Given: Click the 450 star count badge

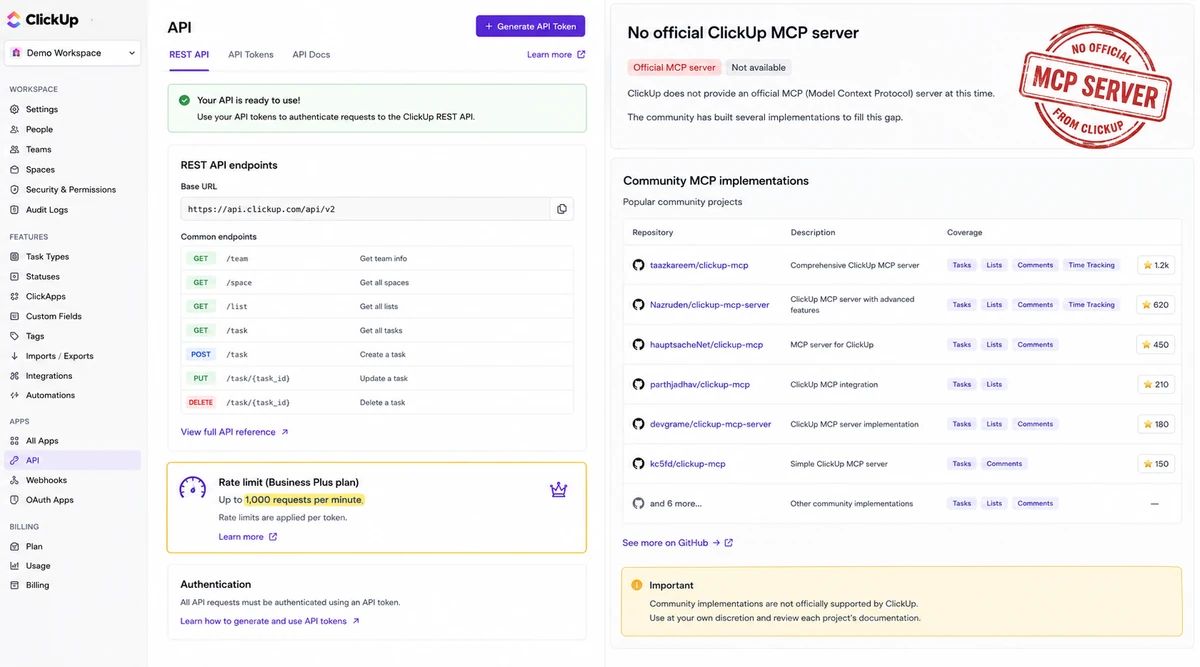Looking at the screenshot, I should point(1155,344).
